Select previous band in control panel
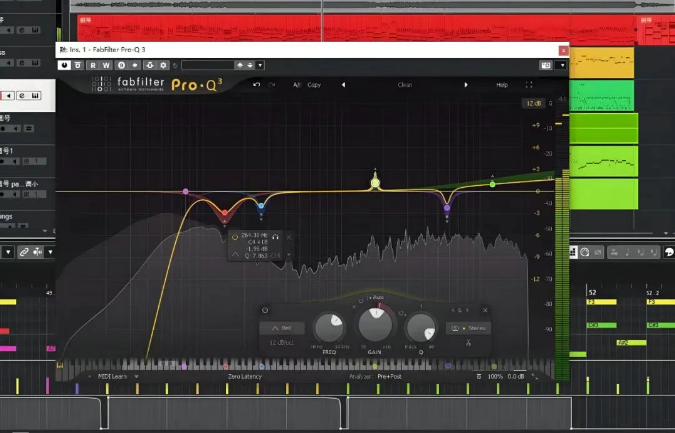This screenshot has height=433, width=675. (452, 310)
